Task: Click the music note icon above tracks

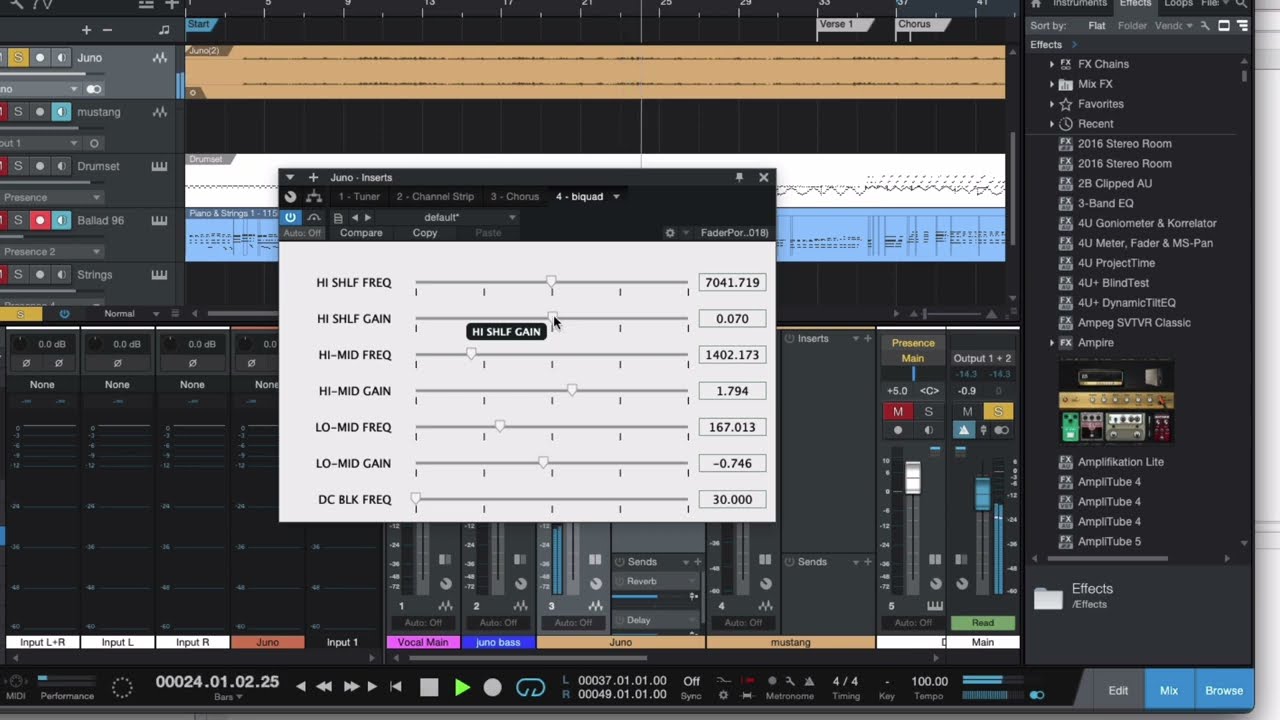Action: click(164, 30)
